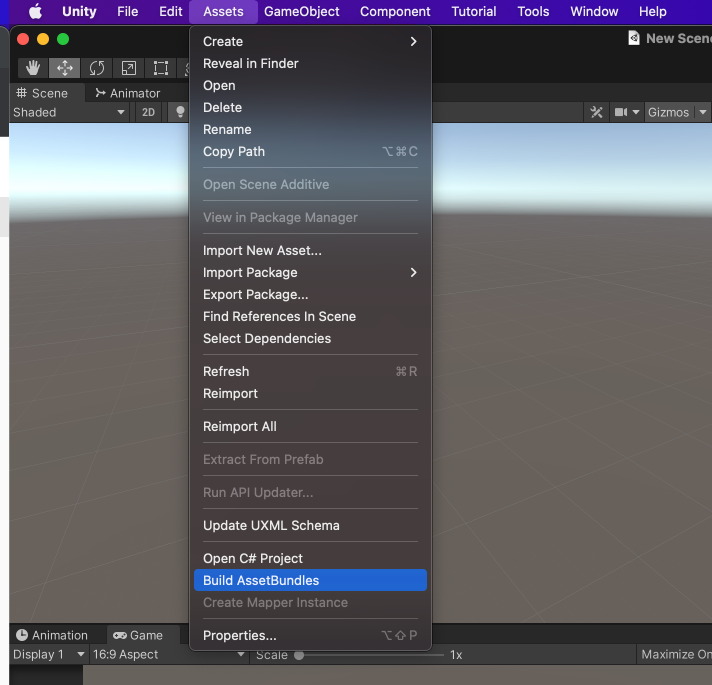Open scene tools wrench icon

tap(596, 112)
